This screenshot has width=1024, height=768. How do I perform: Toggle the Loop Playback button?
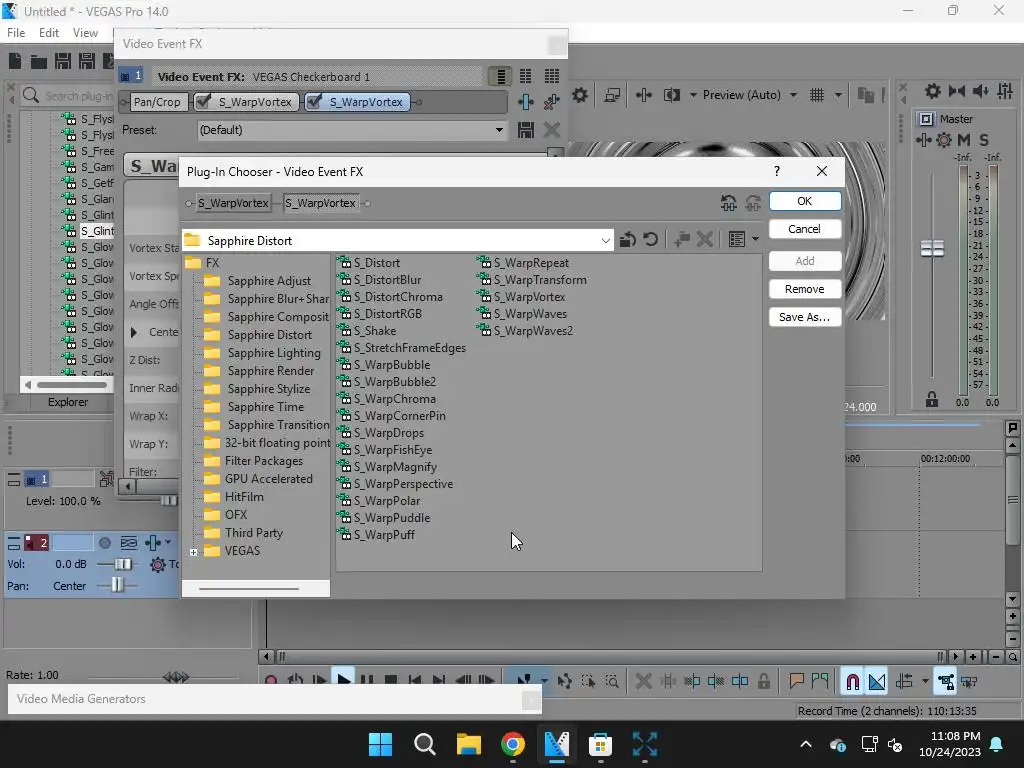(x=295, y=682)
